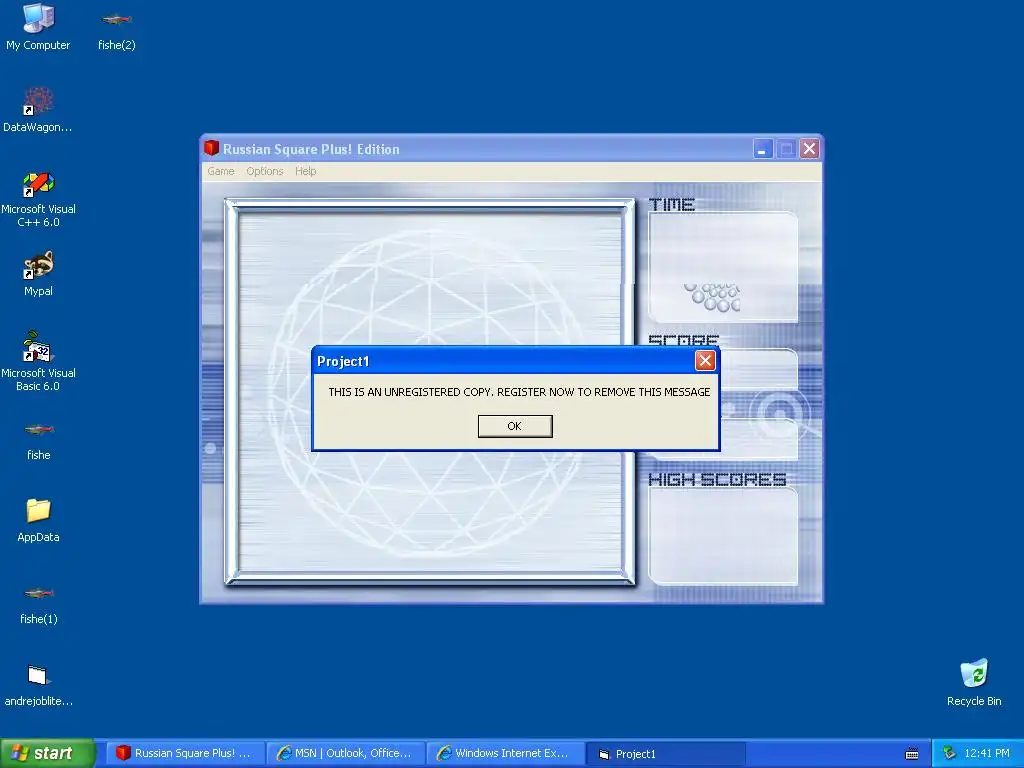Close the Project1 message dialog
This screenshot has width=1024, height=768.
click(705, 360)
